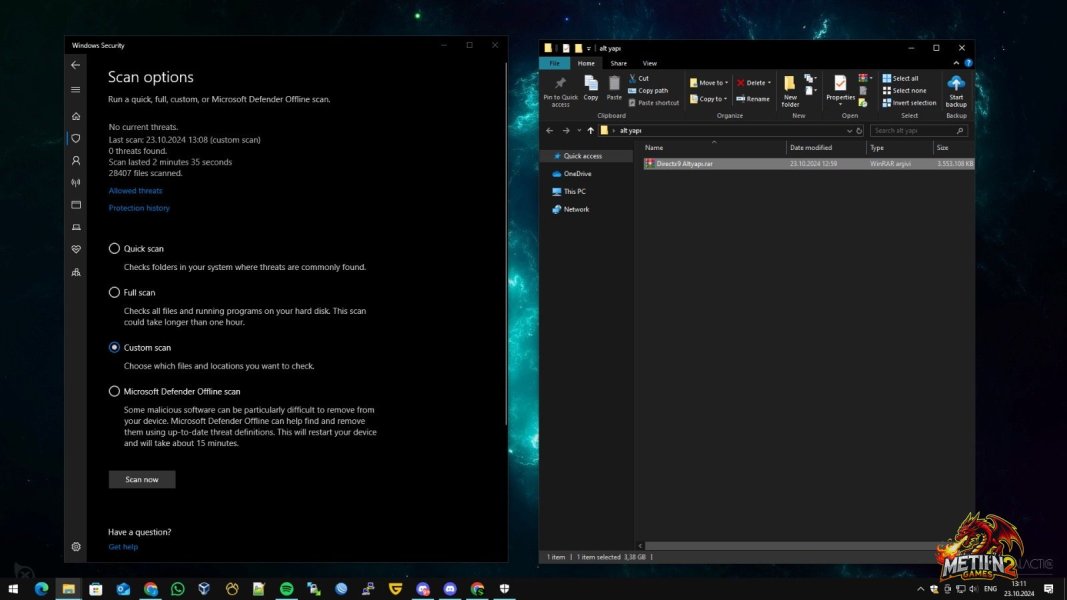Click the Scan now button
Screen dimensions: 1067x600
point(142,480)
